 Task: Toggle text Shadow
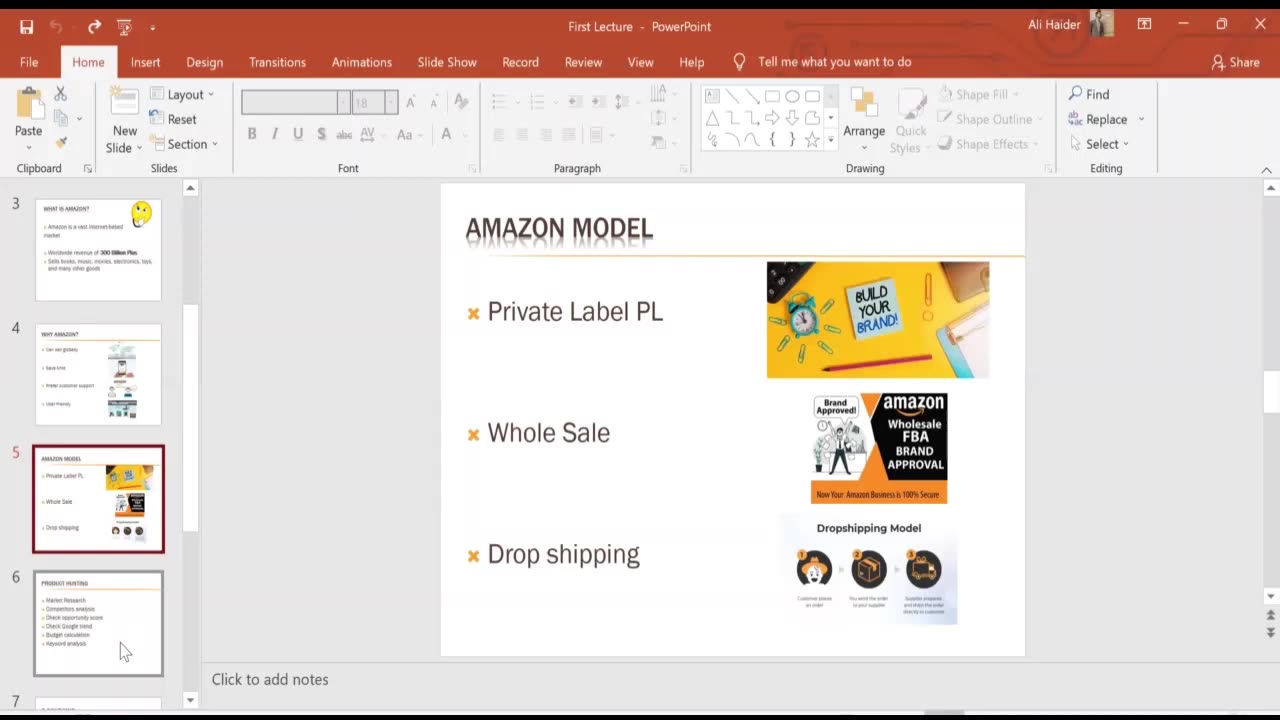pos(321,134)
